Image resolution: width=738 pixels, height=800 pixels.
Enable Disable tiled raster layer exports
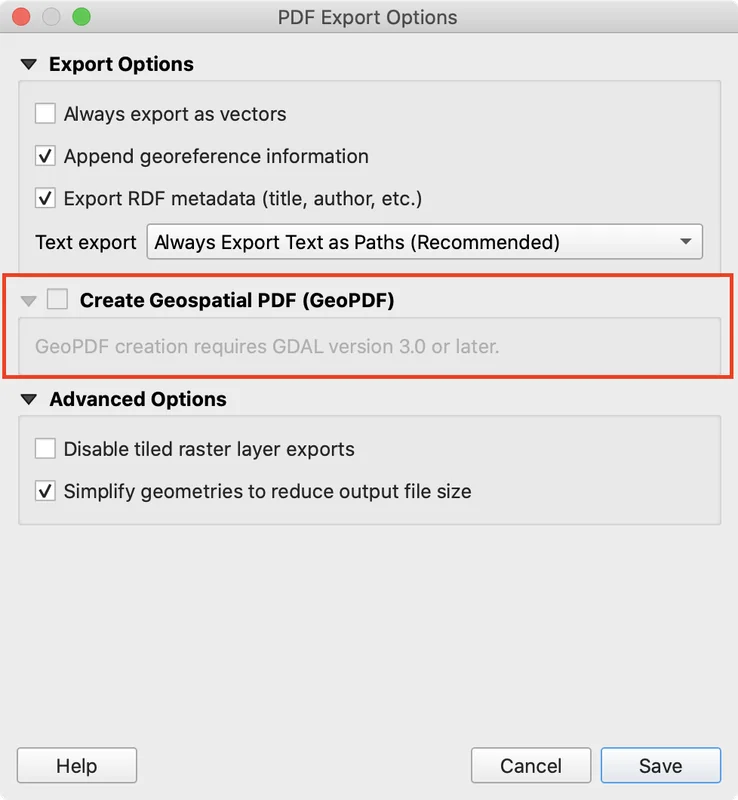pyautogui.click(x=45, y=449)
